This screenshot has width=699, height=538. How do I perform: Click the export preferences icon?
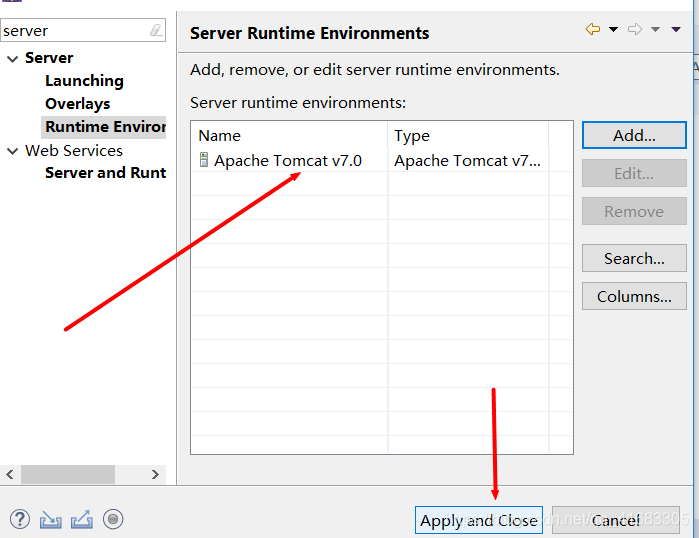click(x=82, y=519)
